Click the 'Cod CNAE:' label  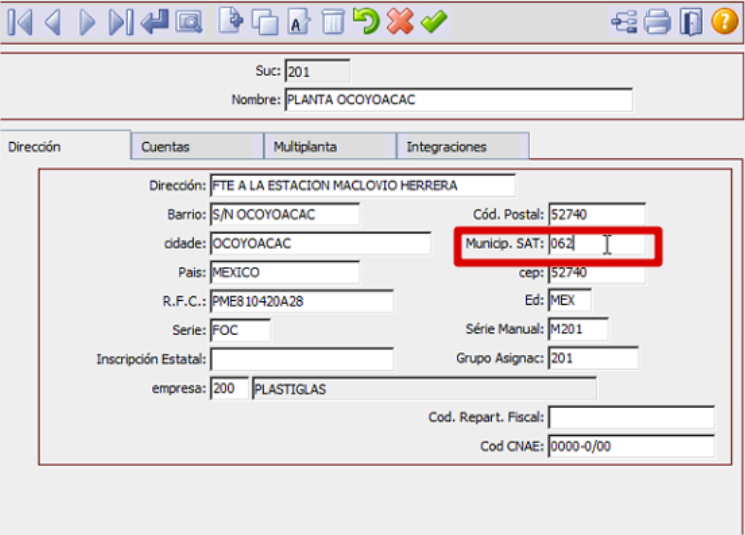tap(512, 446)
